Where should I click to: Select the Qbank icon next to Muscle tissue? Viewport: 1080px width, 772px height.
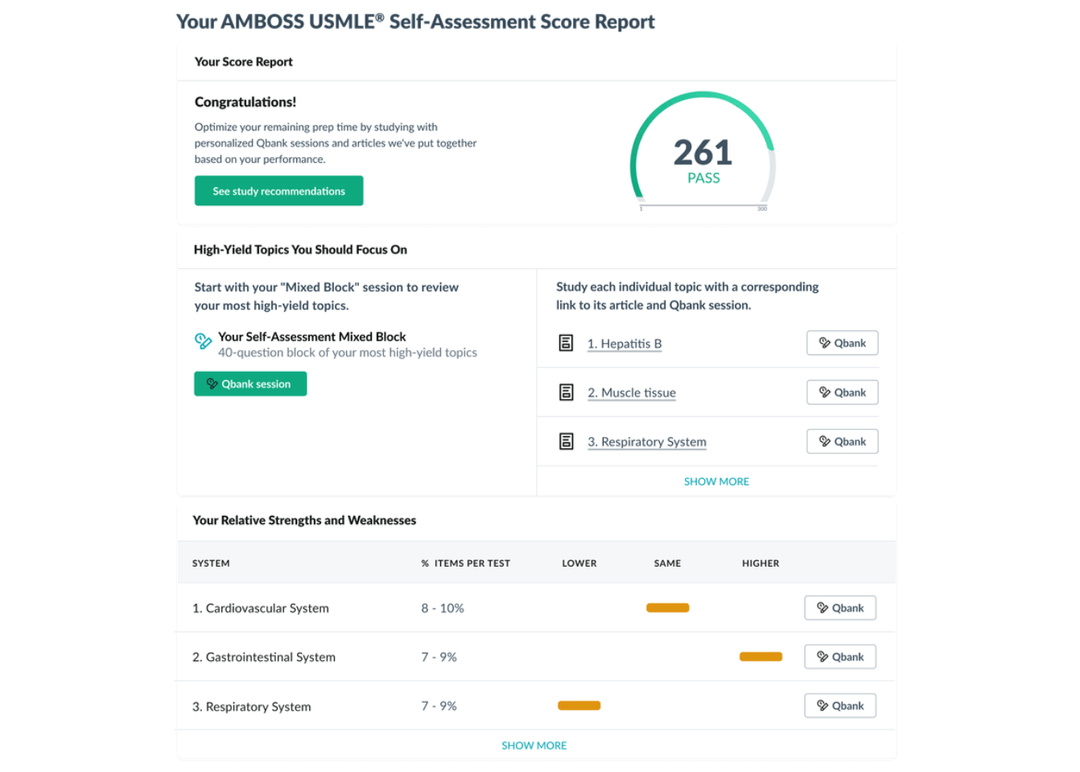(827, 391)
